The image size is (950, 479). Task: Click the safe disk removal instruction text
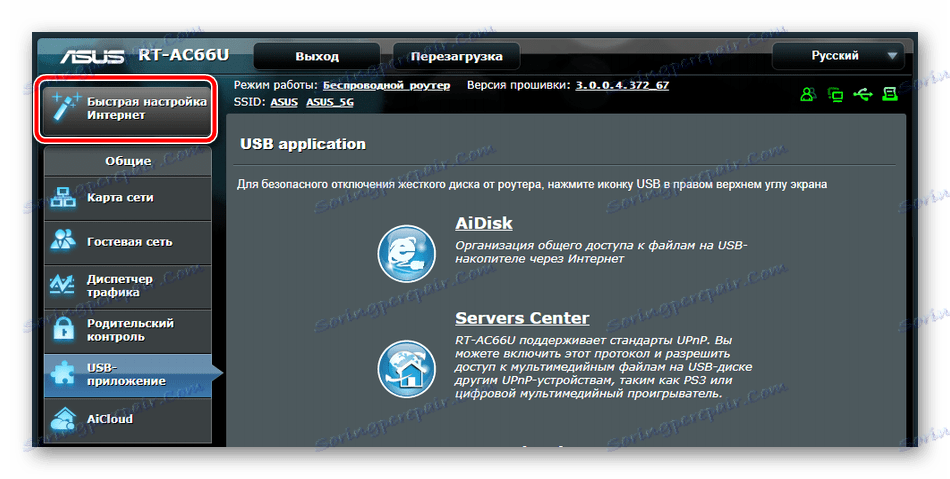(x=531, y=183)
